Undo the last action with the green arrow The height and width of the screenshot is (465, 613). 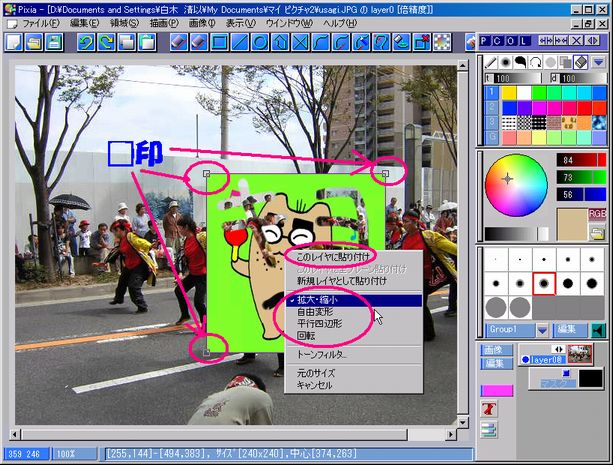coord(86,42)
